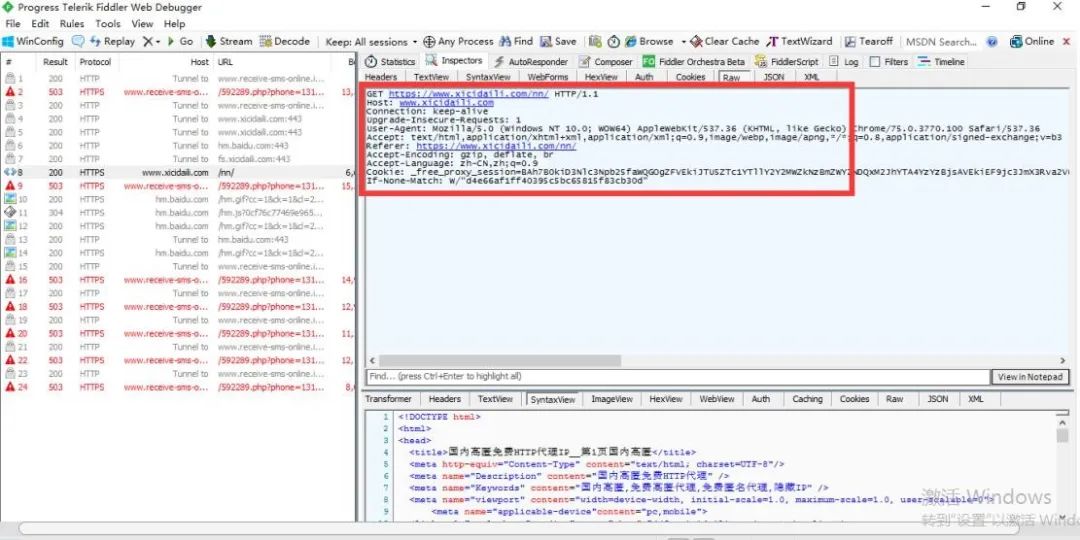Select the request Headers inspector tab

[x=381, y=77]
